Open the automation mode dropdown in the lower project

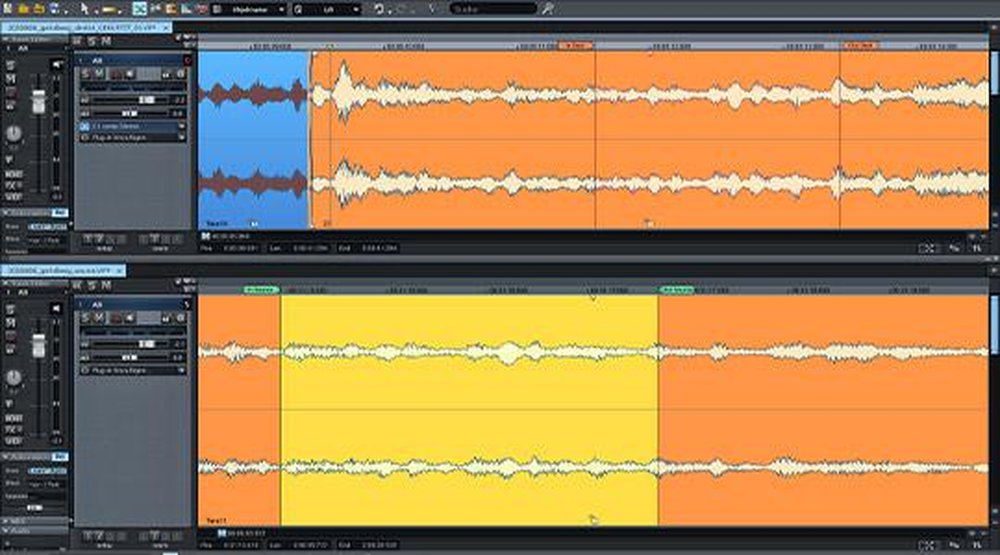click(x=47, y=471)
